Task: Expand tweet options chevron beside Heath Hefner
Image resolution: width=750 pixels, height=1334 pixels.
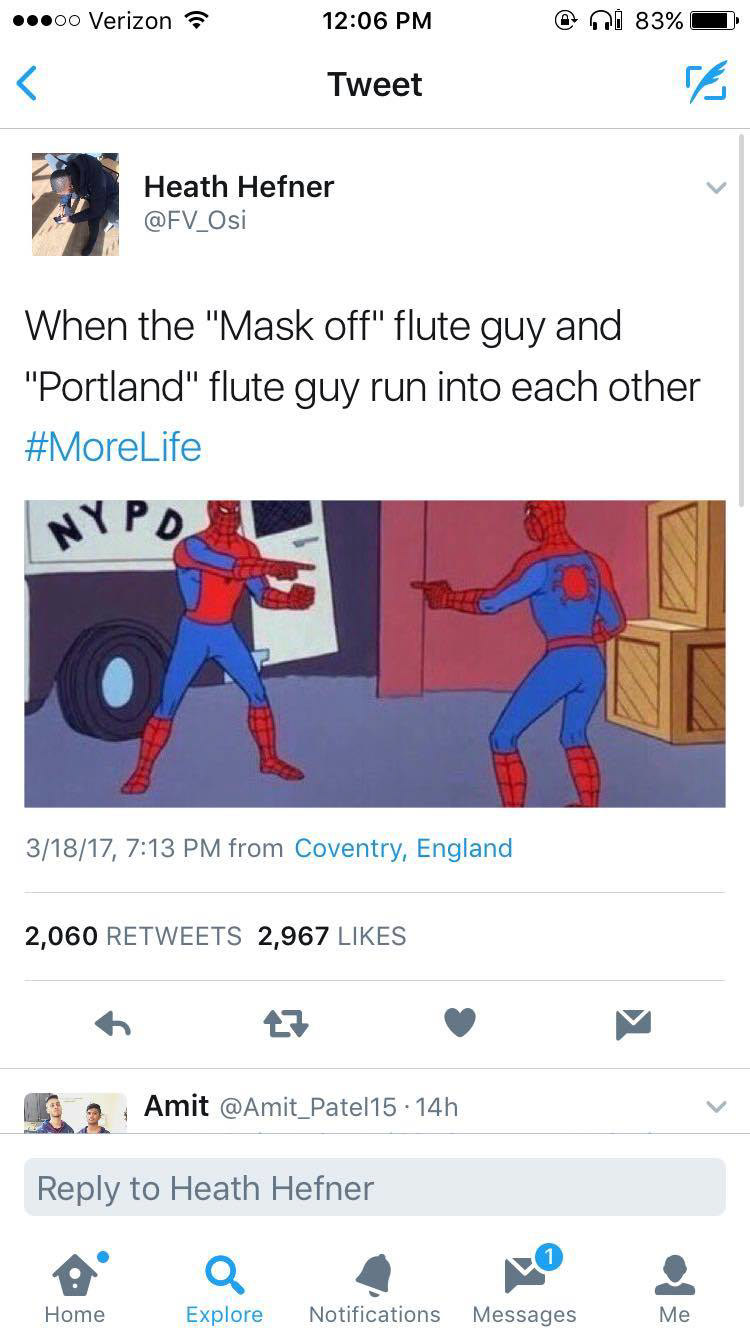Action: tap(715, 187)
